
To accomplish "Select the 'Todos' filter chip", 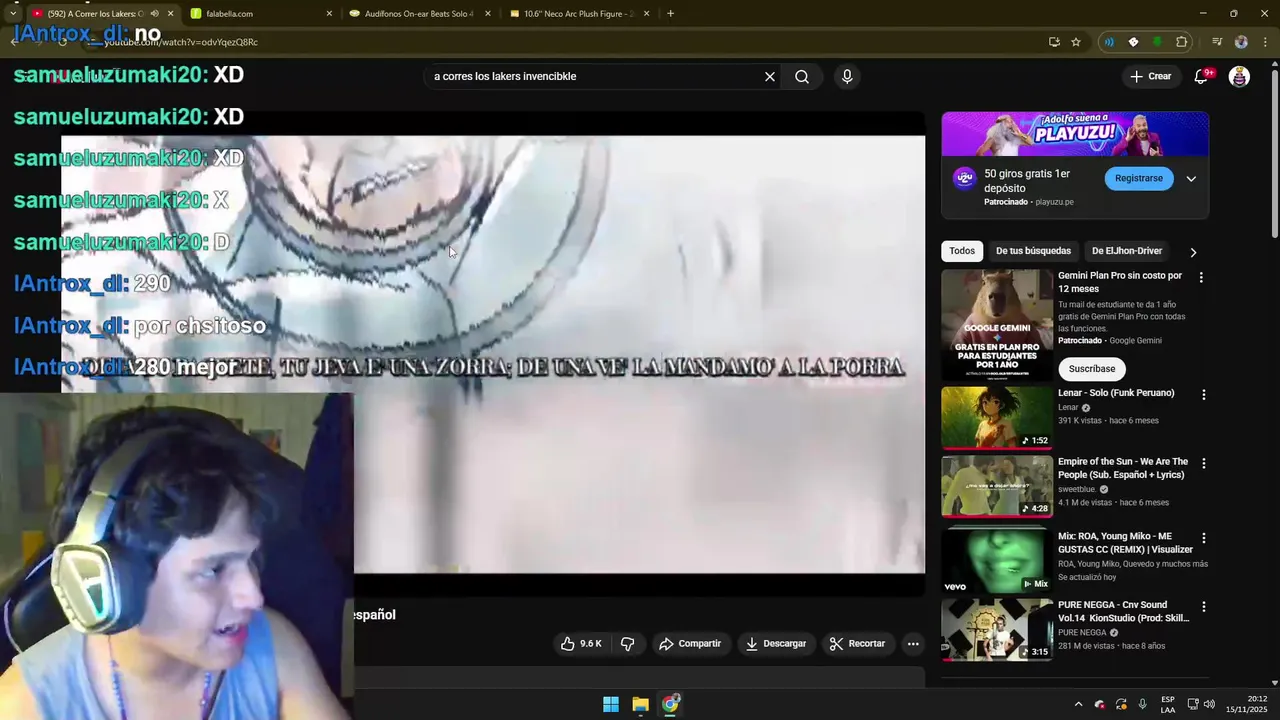I will [962, 251].
